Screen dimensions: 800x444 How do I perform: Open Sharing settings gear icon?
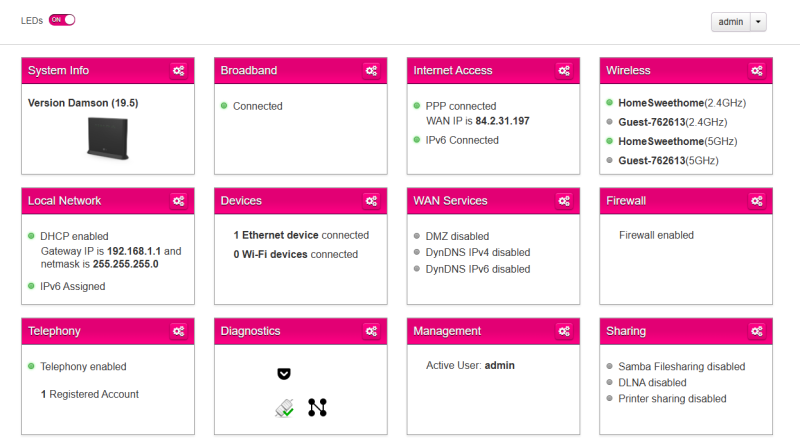pos(757,331)
